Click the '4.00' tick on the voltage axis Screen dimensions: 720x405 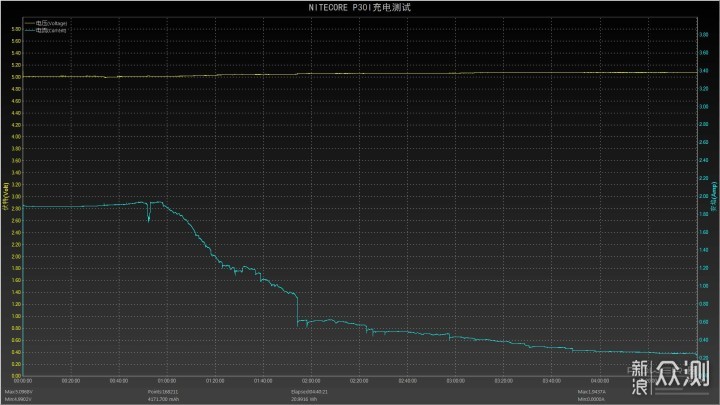point(16,137)
